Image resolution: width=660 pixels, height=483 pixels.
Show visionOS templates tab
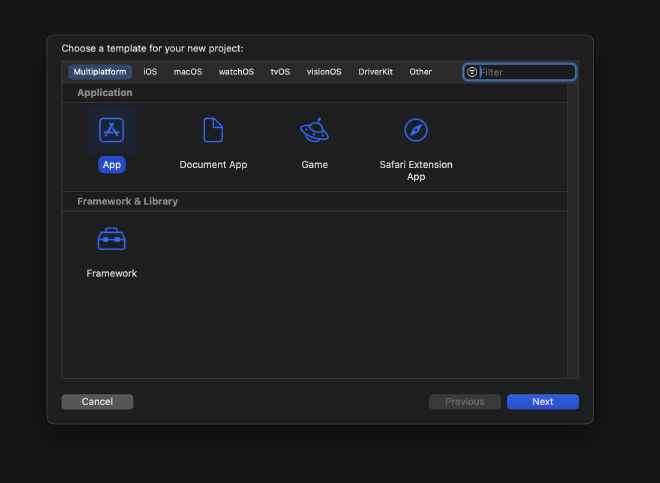click(324, 72)
